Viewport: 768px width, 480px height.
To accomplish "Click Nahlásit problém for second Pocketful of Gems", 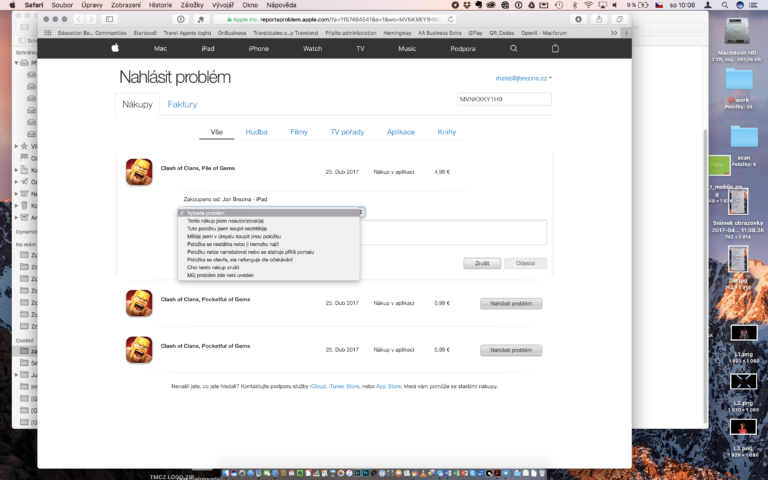I will coord(510,350).
